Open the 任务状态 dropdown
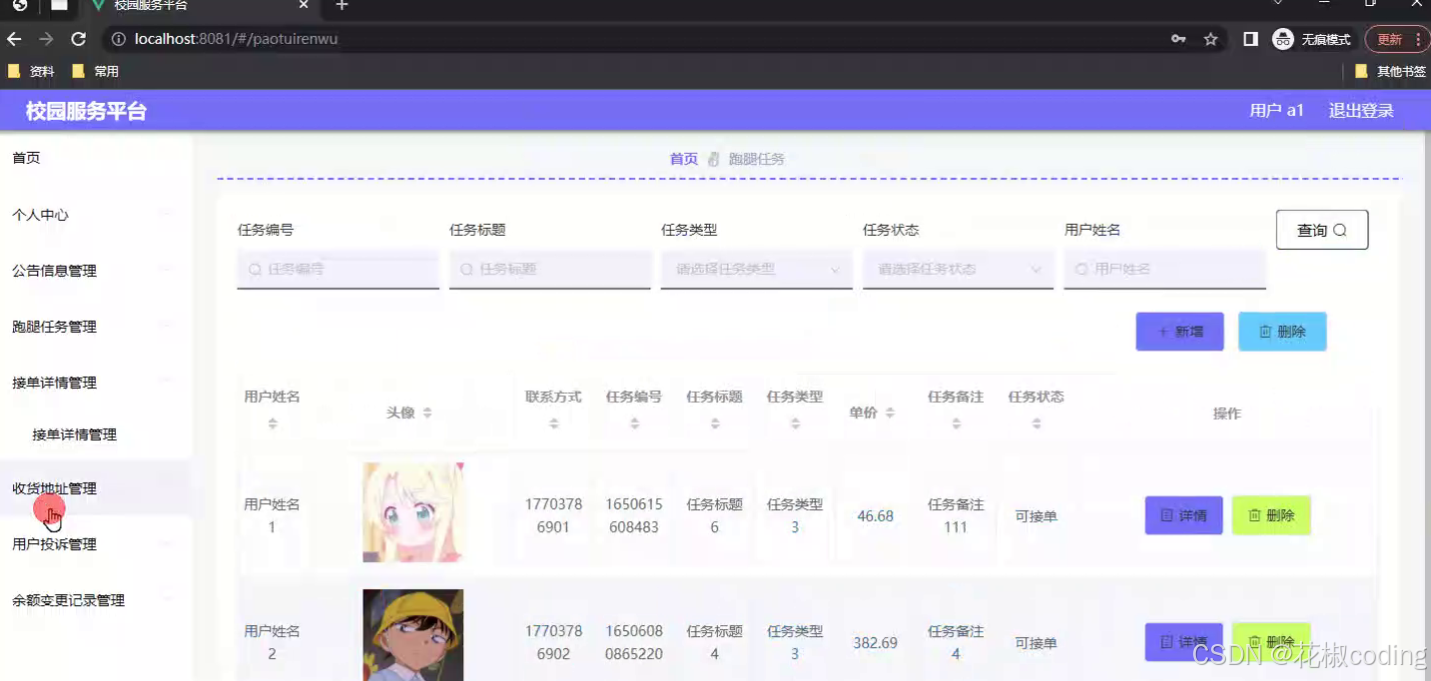The height and width of the screenshot is (681, 1431). [x=957, y=268]
